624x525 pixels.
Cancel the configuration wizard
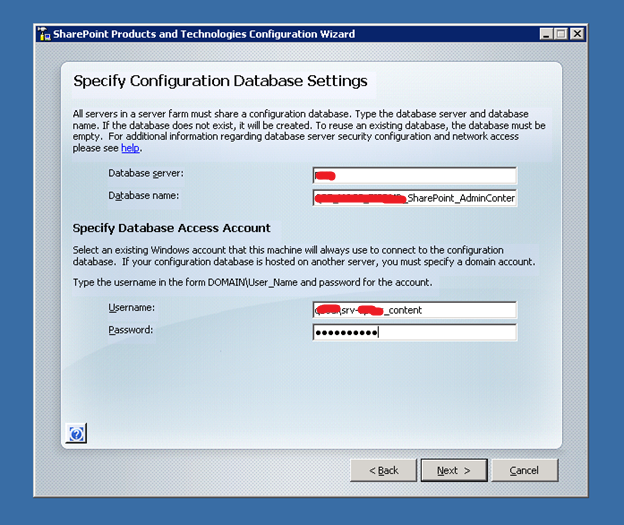525,470
